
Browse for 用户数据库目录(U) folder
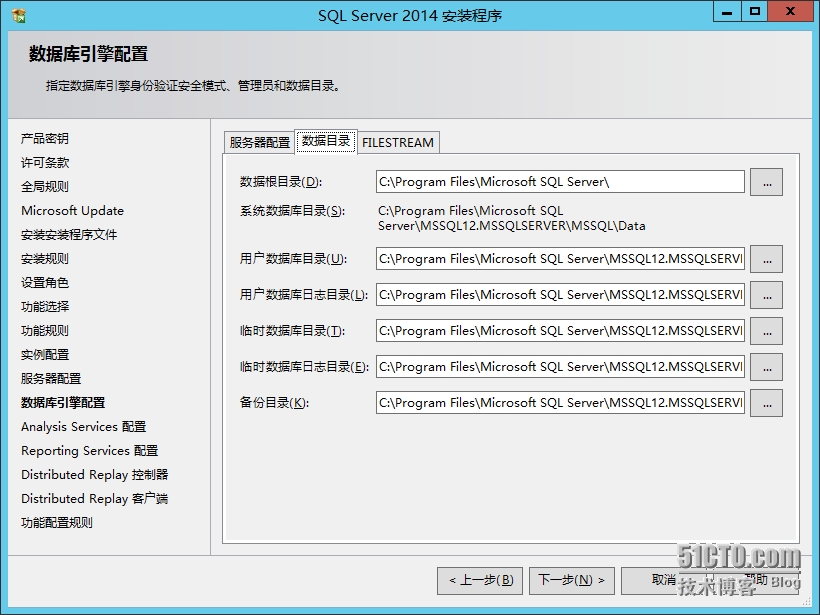click(x=766, y=259)
